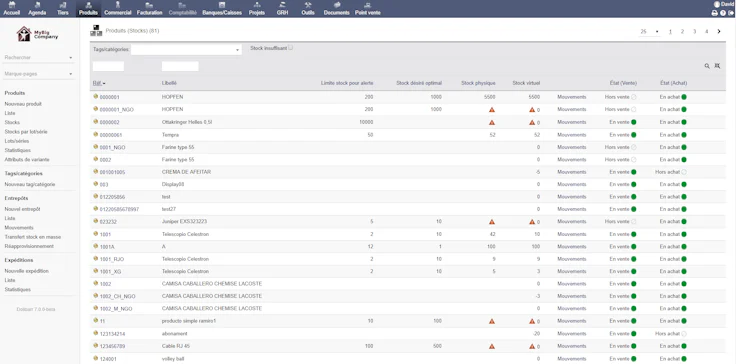
Task: Open the Tiers third-parties module
Action: coord(63,8)
